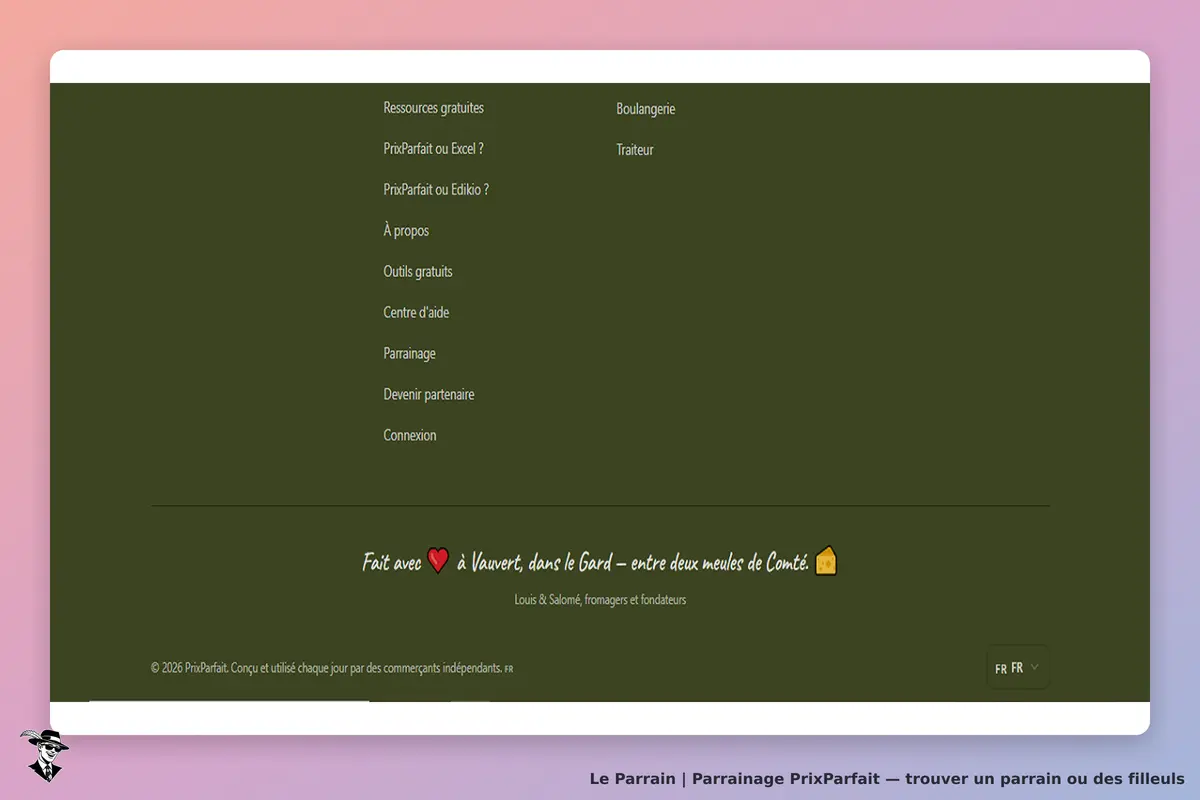
Task: Click the 'Louis & Salomé, fromagers et fondateurs' text
Action: [600, 600]
